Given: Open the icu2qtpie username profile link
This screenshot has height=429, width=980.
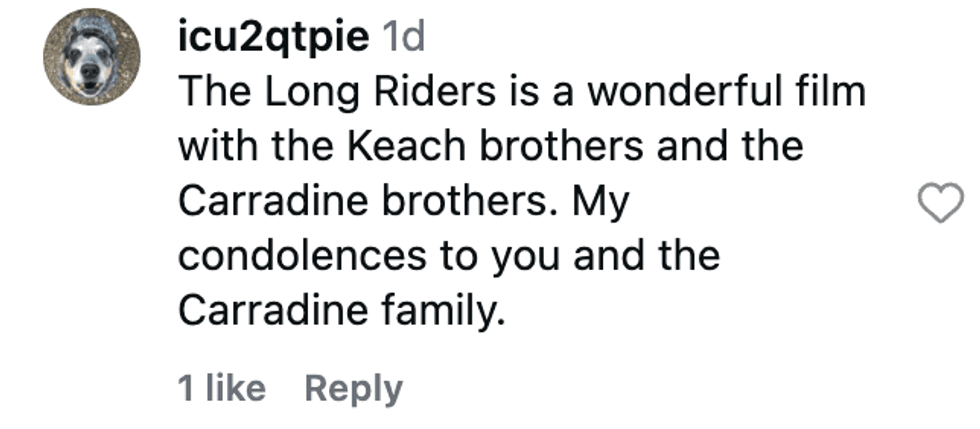Looking at the screenshot, I should 275,39.
